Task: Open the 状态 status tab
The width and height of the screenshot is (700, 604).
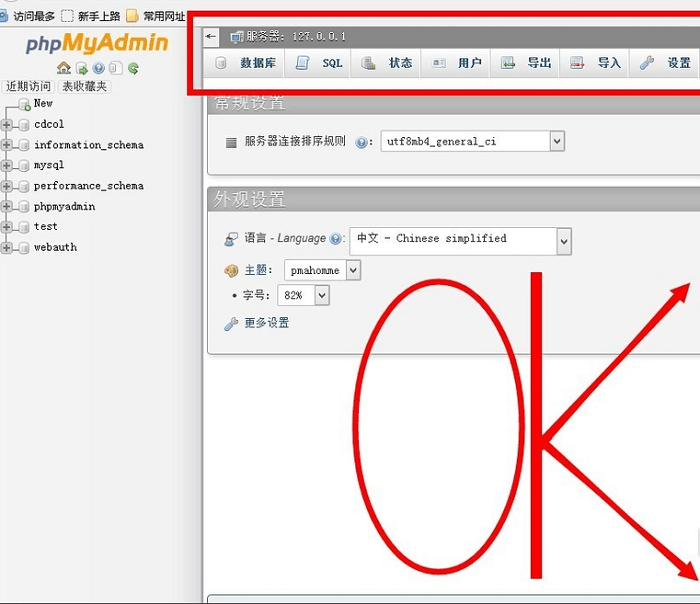Action: point(386,63)
